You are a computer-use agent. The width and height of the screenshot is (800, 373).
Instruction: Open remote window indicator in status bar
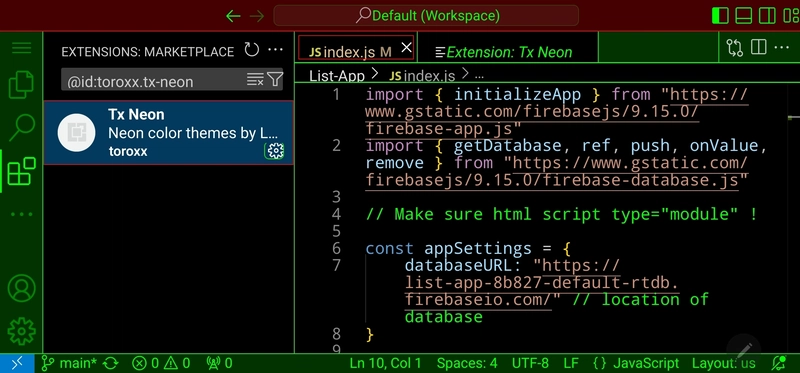pyautogui.click(x=17, y=363)
